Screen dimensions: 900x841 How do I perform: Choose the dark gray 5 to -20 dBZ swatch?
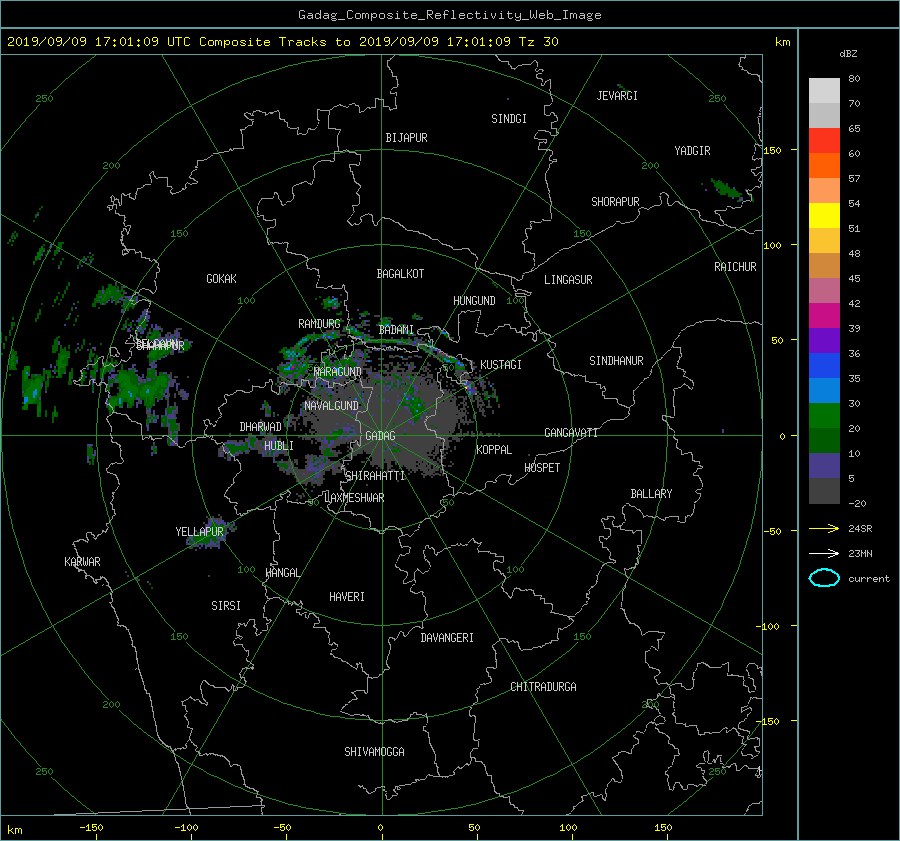pos(824,491)
